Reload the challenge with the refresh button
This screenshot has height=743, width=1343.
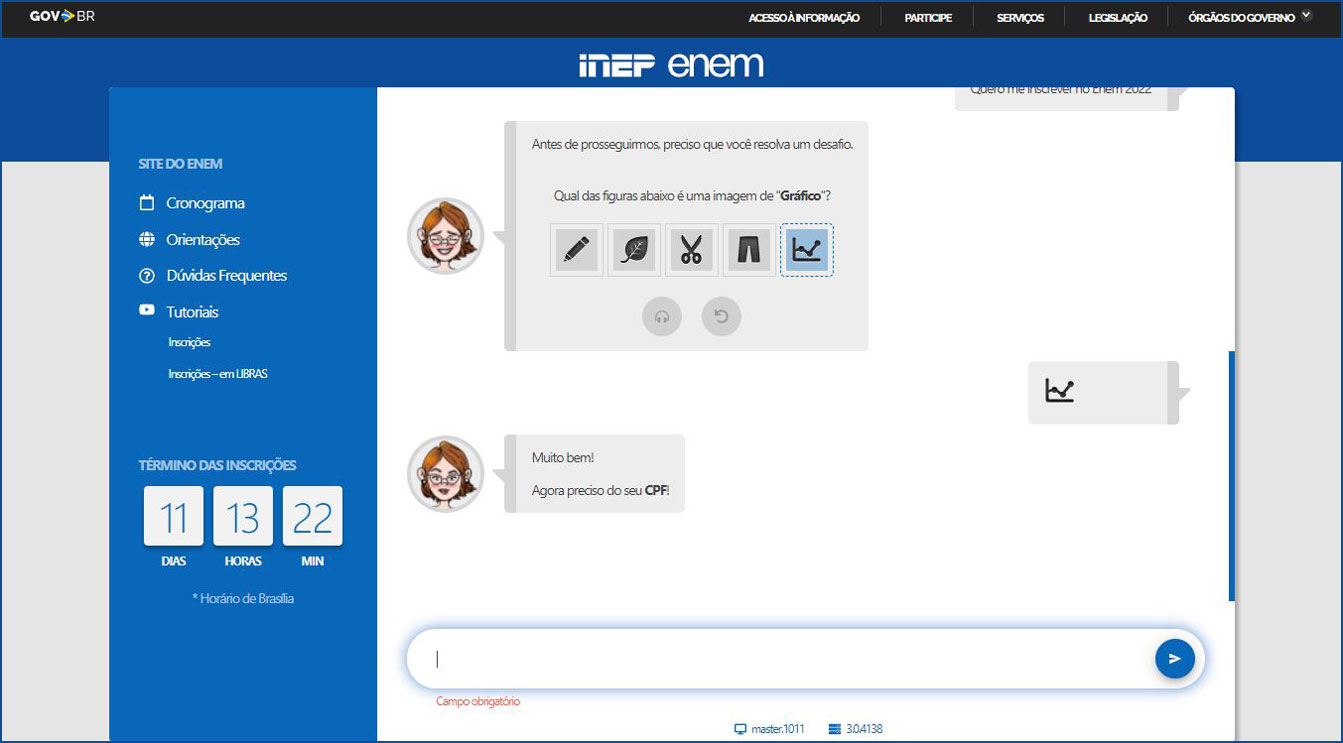pos(721,316)
